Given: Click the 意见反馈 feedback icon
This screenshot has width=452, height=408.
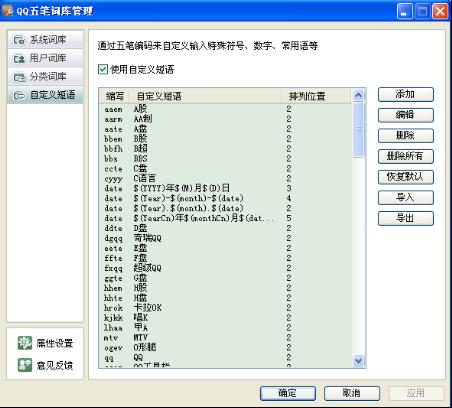Looking at the screenshot, I should [x=25, y=365].
